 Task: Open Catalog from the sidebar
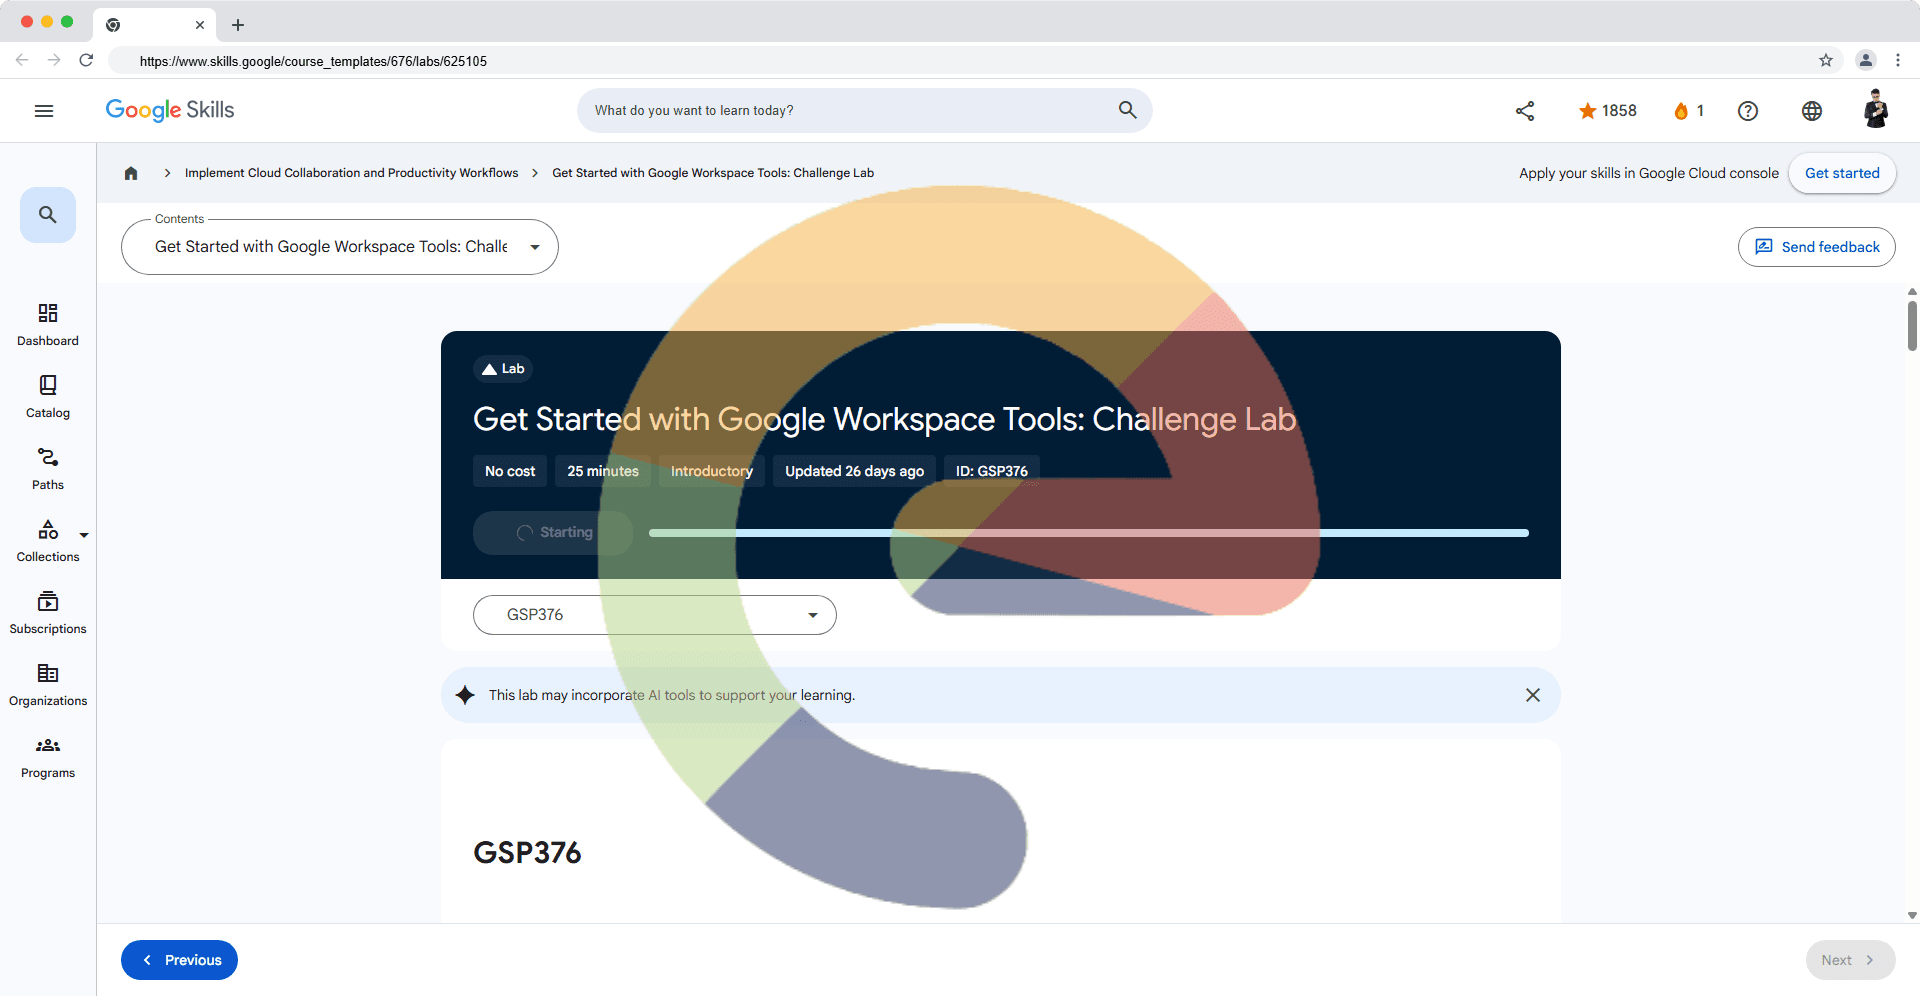48,397
